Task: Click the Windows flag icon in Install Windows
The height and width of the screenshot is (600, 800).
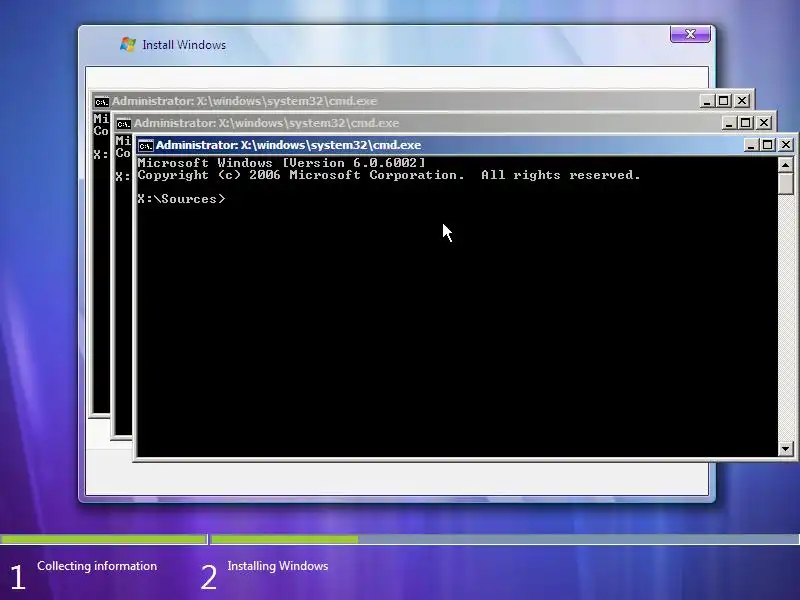Action: pos(128,44)
